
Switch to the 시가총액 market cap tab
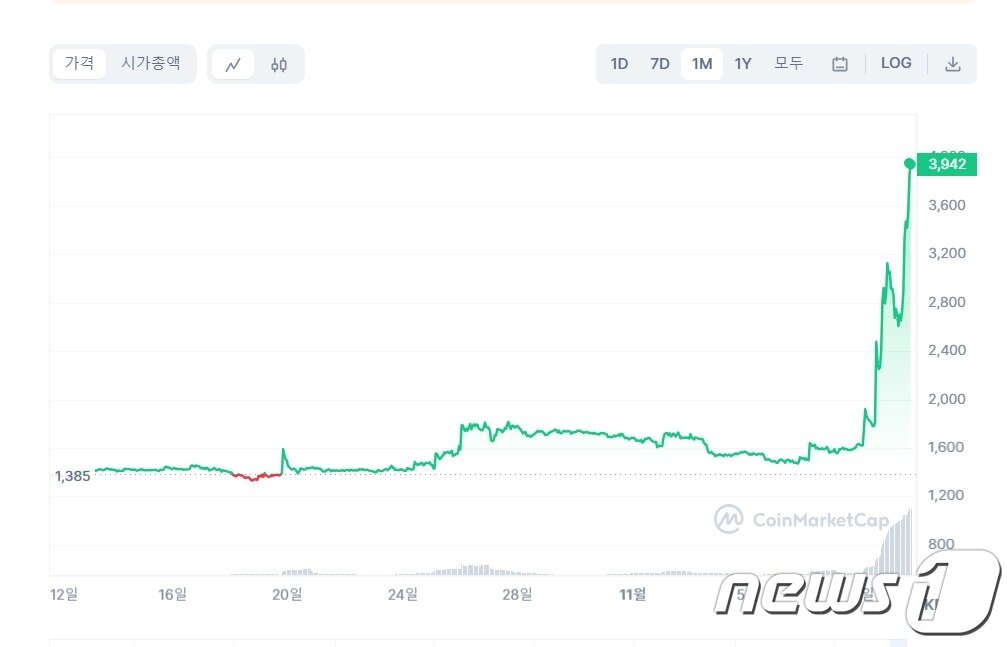151,63
